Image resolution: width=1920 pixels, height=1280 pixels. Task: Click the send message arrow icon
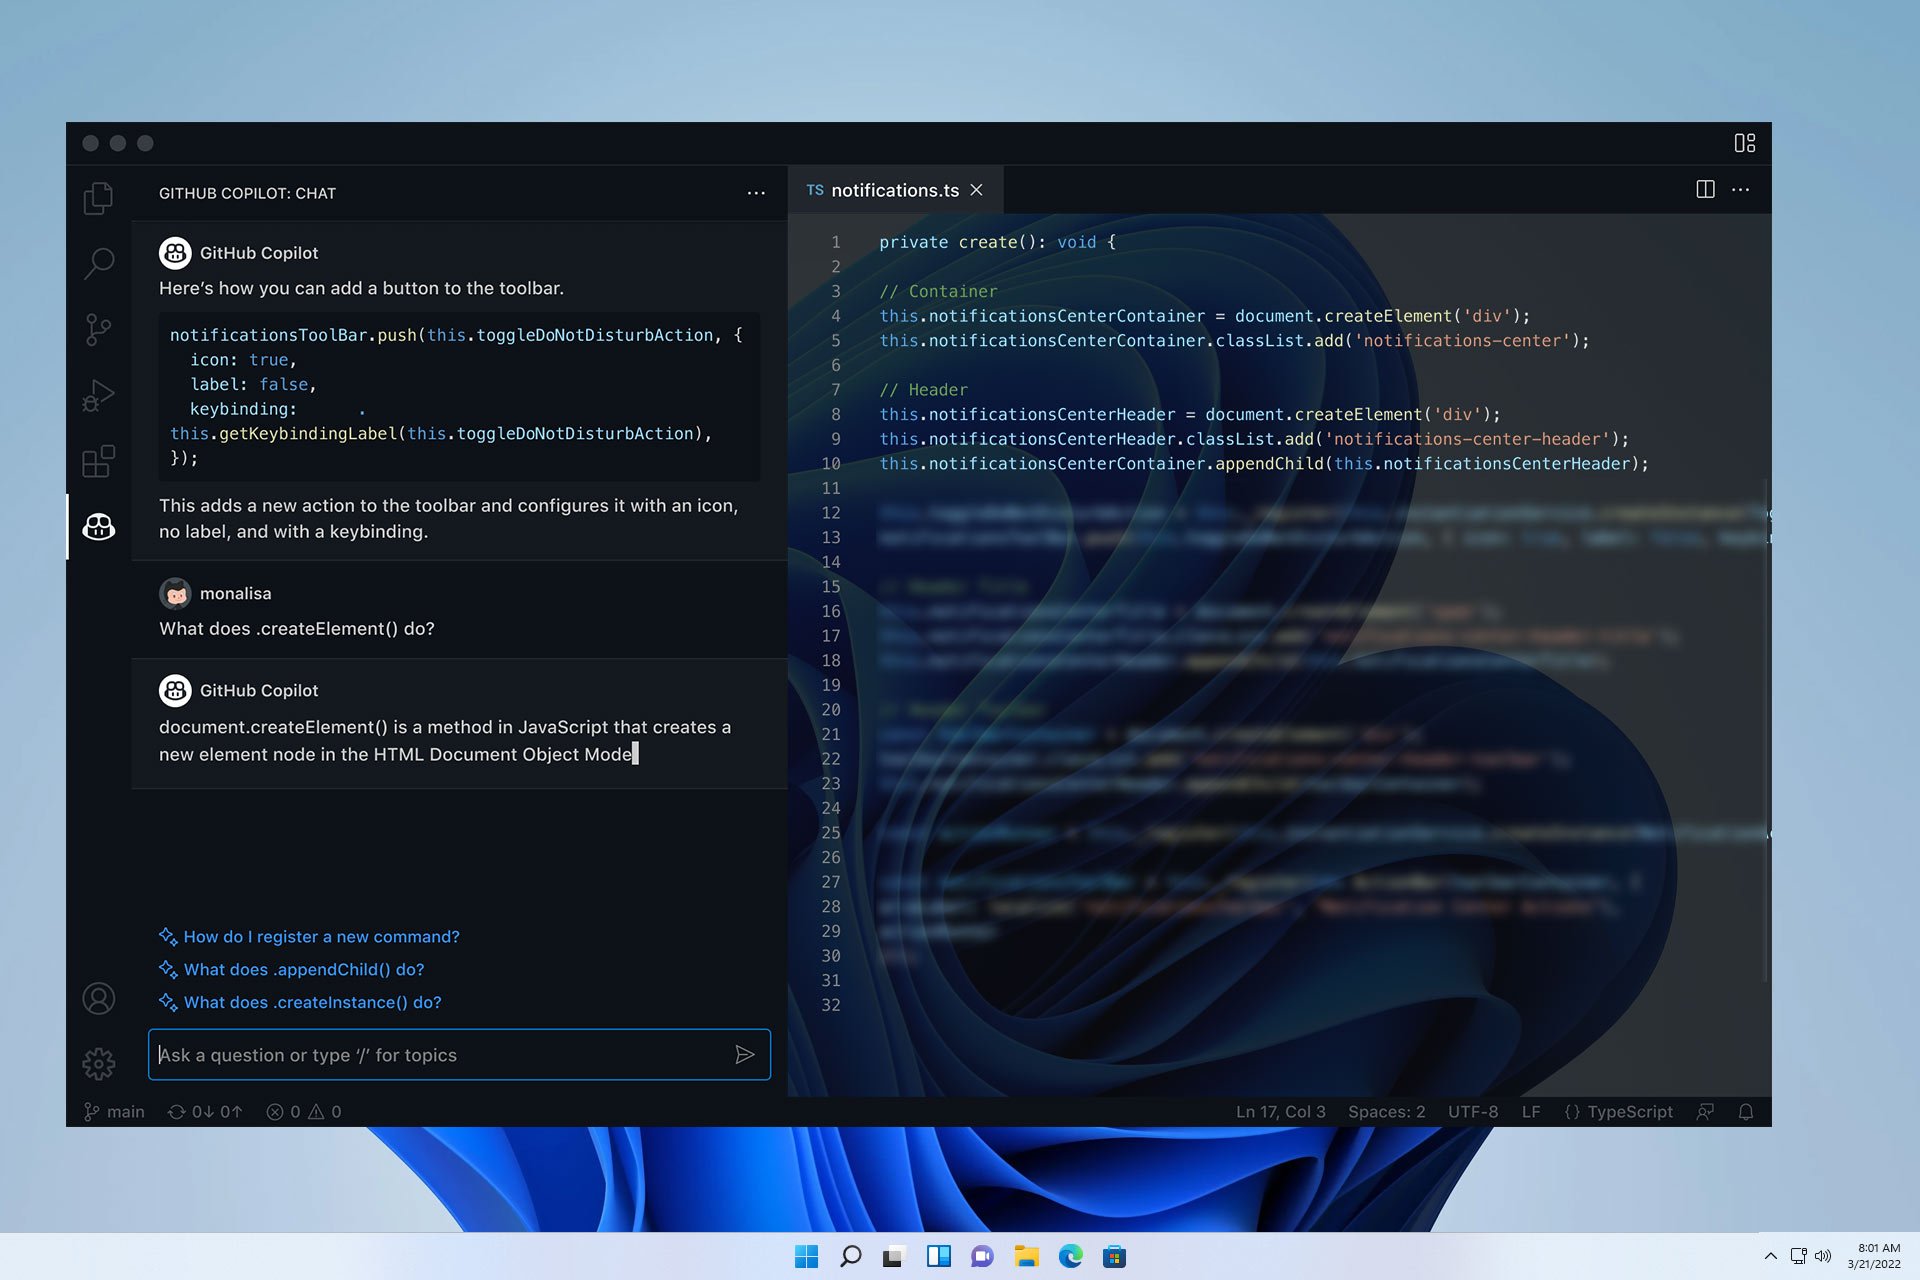[x=744, y=1055]
